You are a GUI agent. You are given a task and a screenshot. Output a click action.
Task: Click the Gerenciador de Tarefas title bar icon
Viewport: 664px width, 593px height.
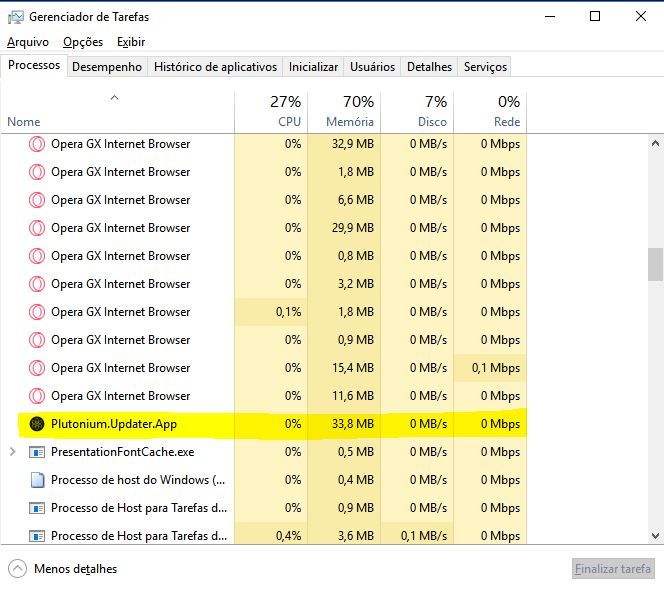pyautogui.click(x=16, y=17)
